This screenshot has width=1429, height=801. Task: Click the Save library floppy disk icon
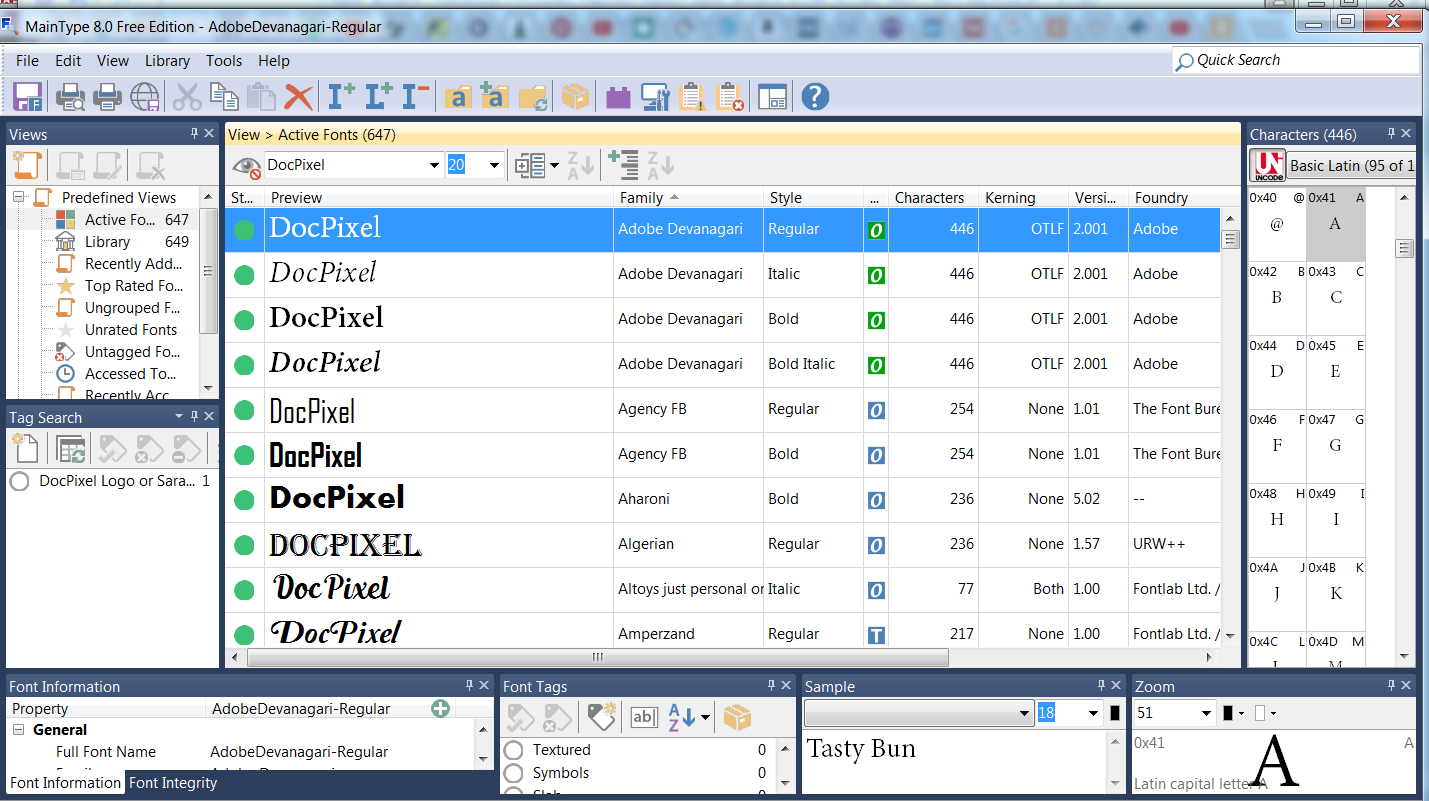27,97
